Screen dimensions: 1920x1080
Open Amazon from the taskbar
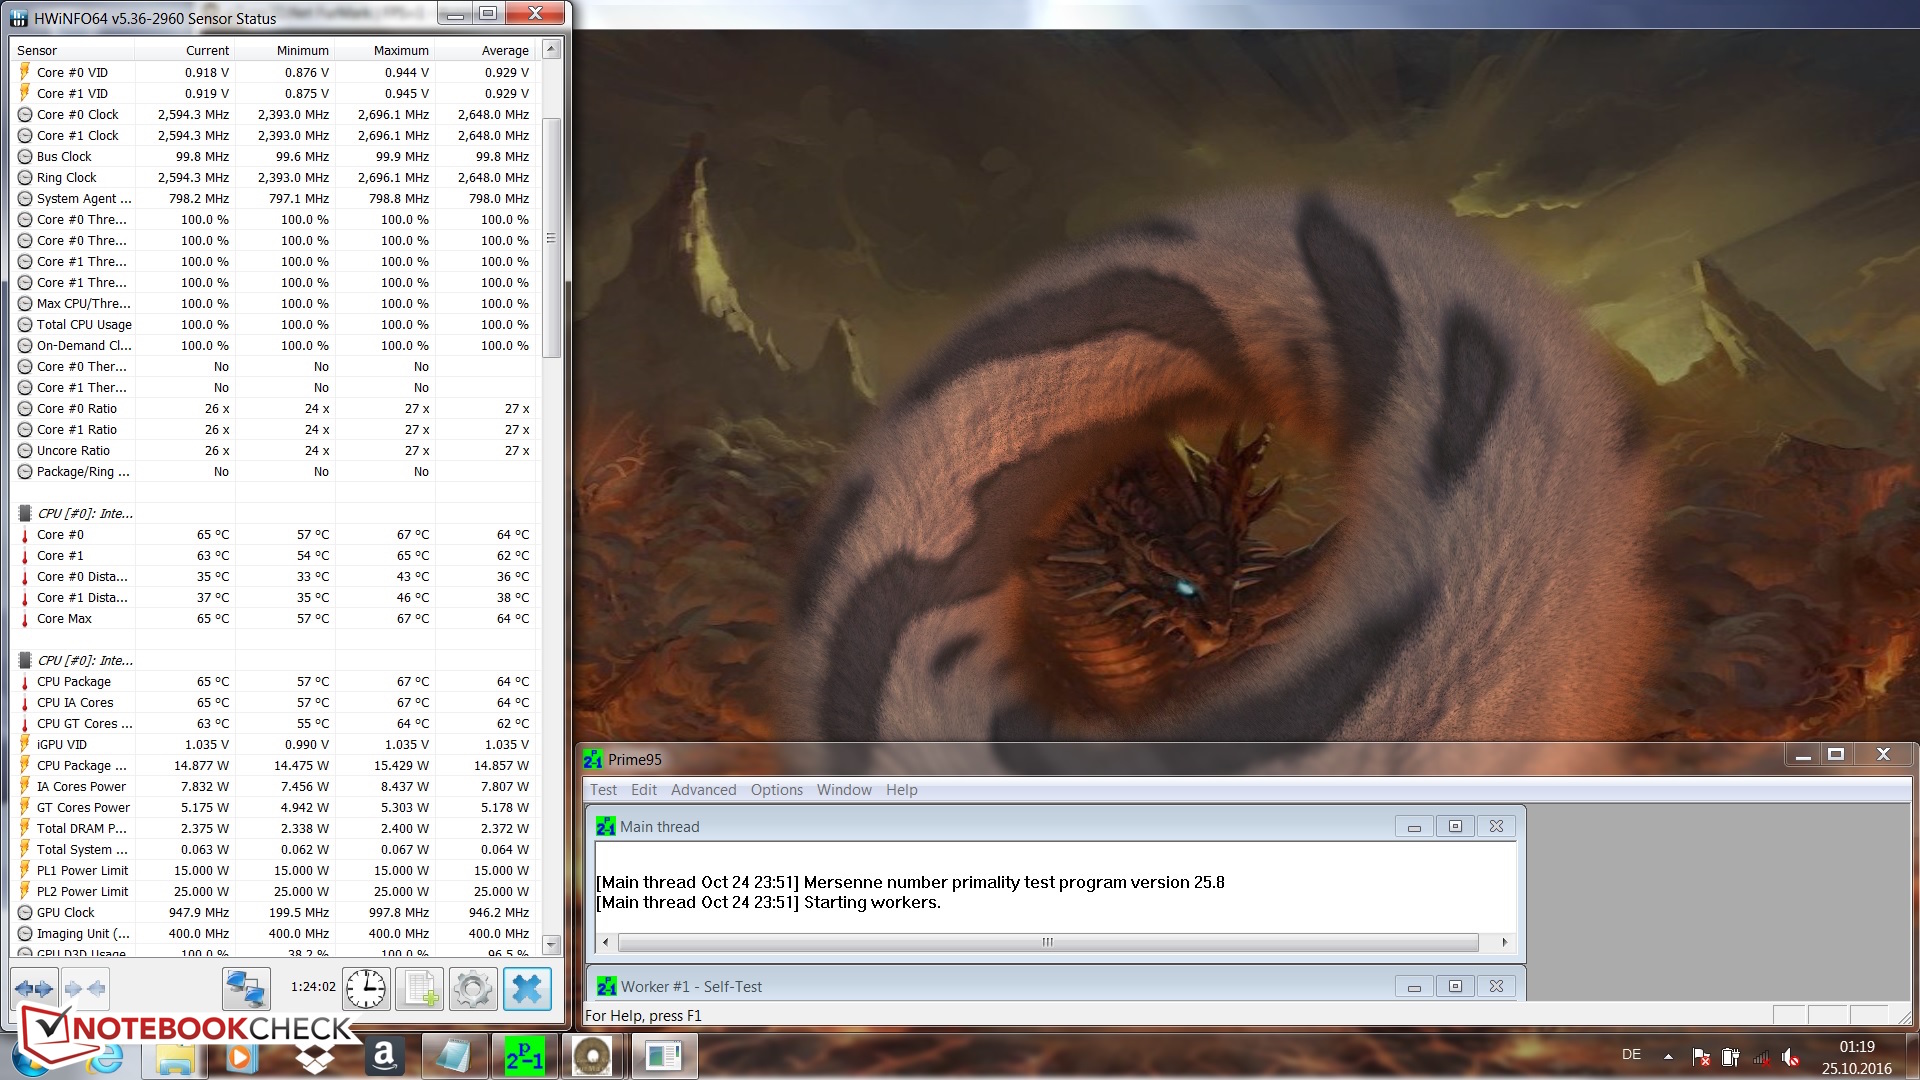384,1056
